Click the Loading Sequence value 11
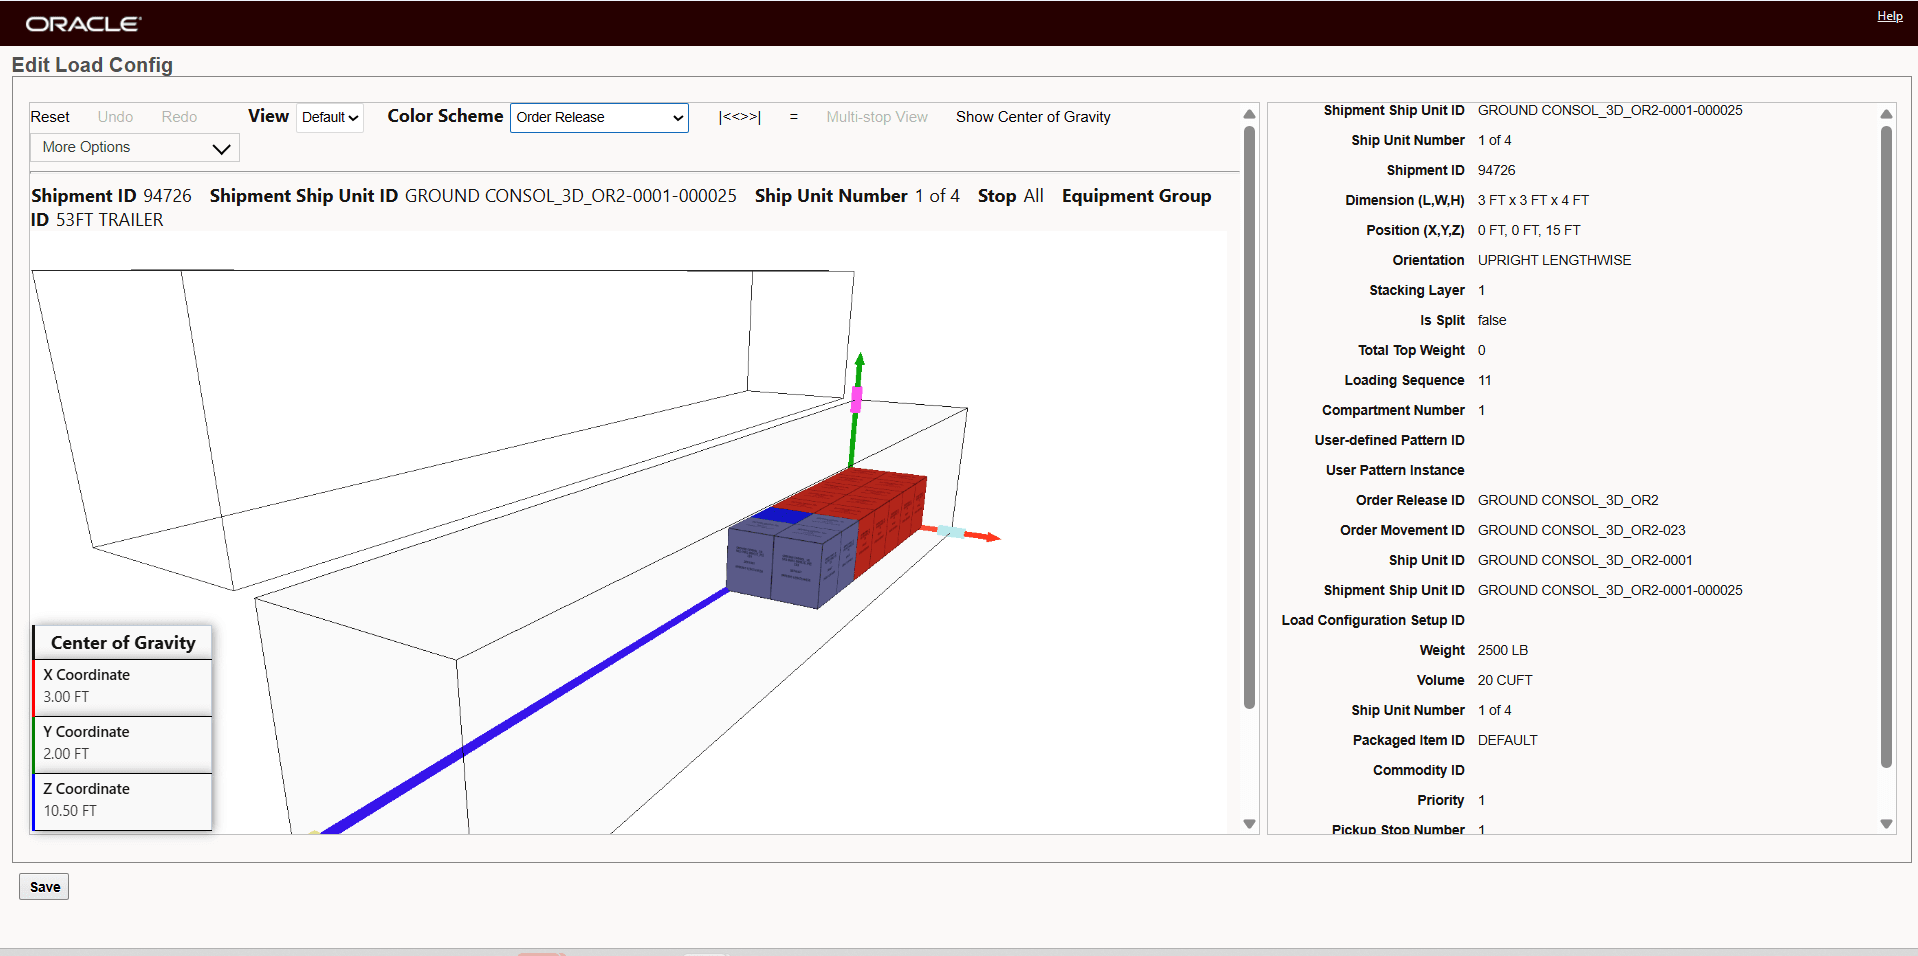 click(x=1484, y=380)
